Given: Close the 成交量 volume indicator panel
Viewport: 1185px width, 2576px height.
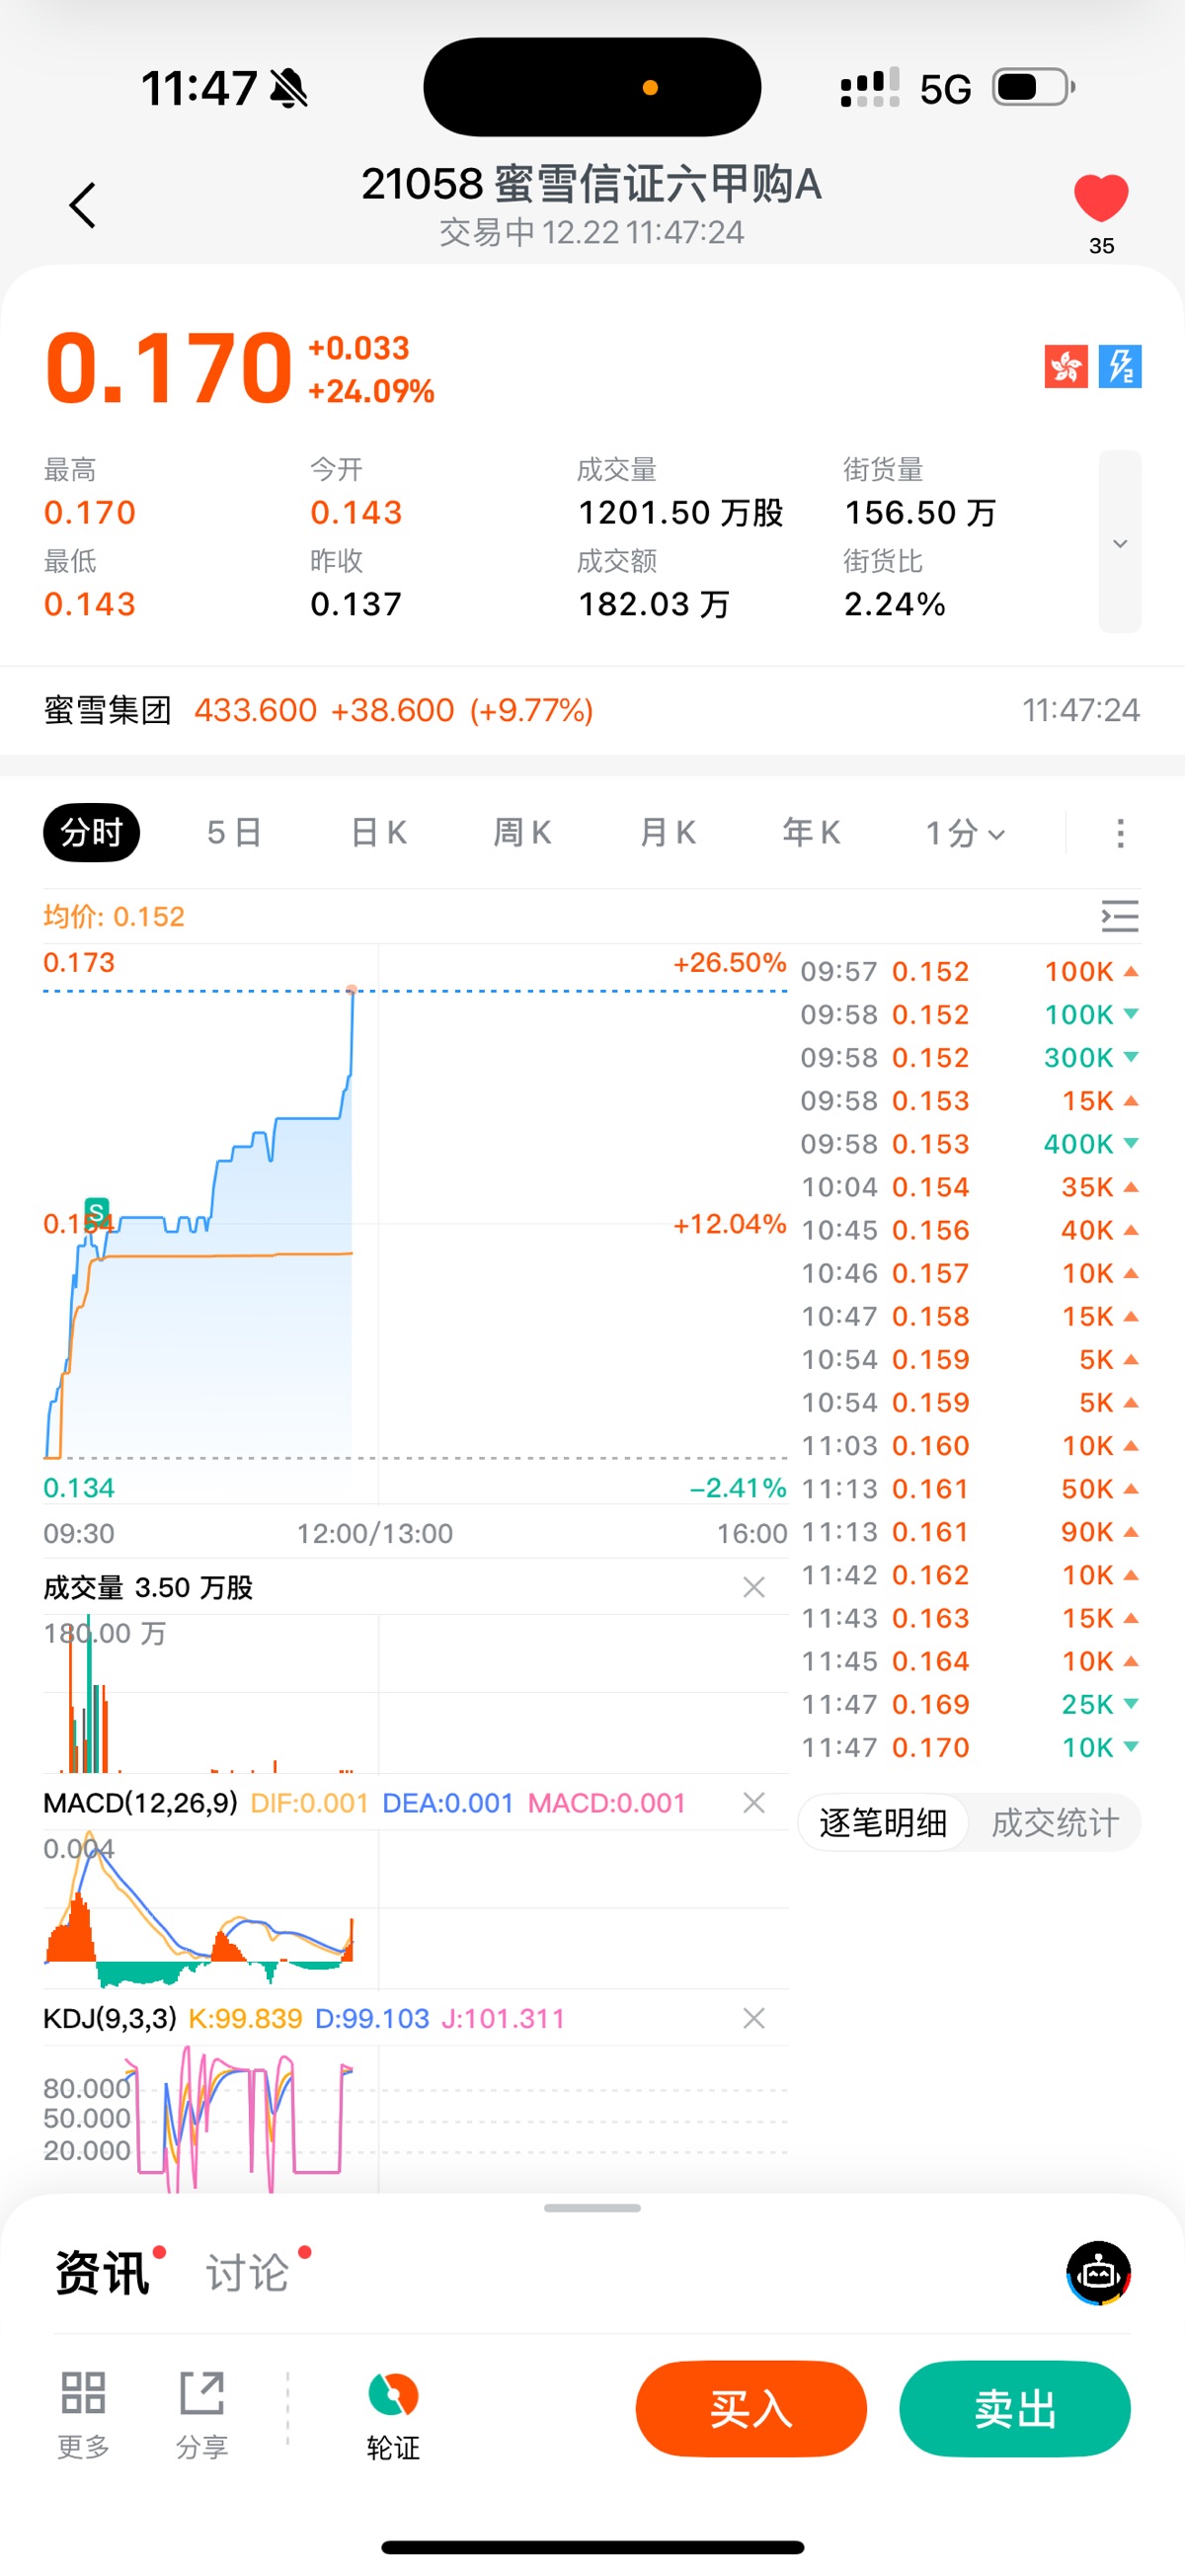Looking at the screenshot, I should 754,1587.
